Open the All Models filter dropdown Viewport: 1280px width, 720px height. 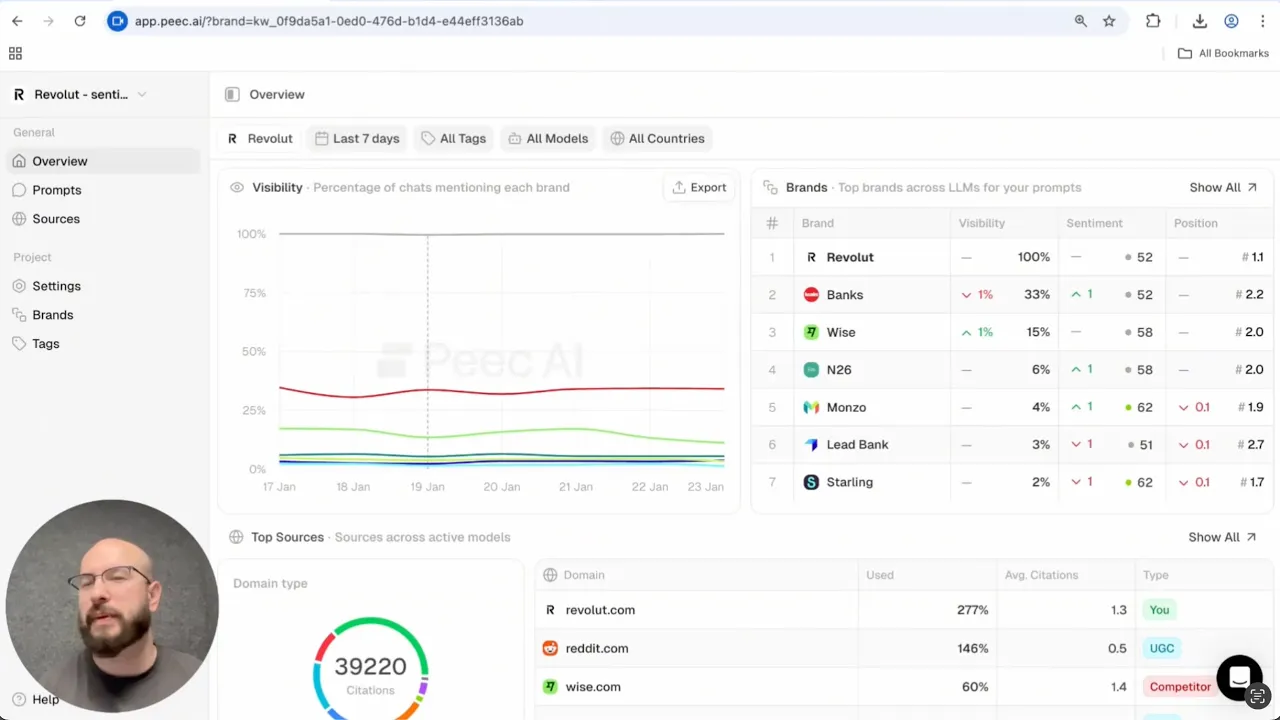click(x=547, y=138)
